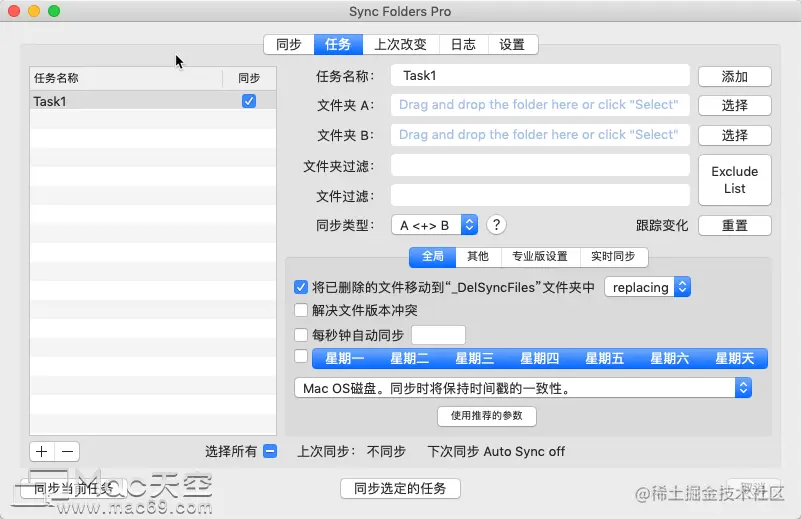The width and height of the screenshot is (801, 519).
Task: Select the 实时同步 sub-tab
Action: pos(614,257)
